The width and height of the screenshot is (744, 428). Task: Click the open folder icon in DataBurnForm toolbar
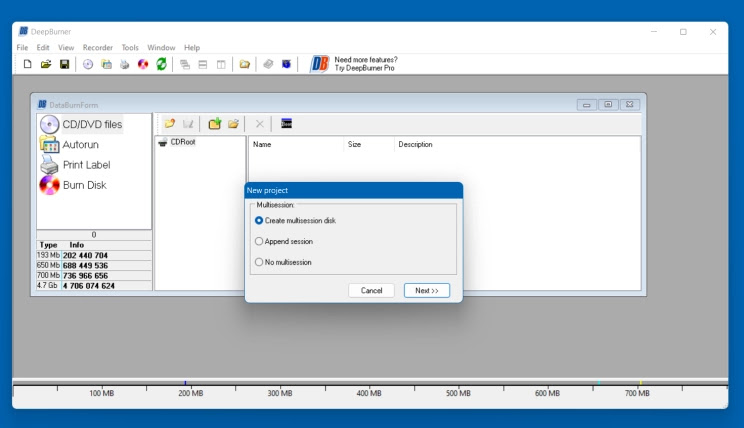[x=233, y=124]
